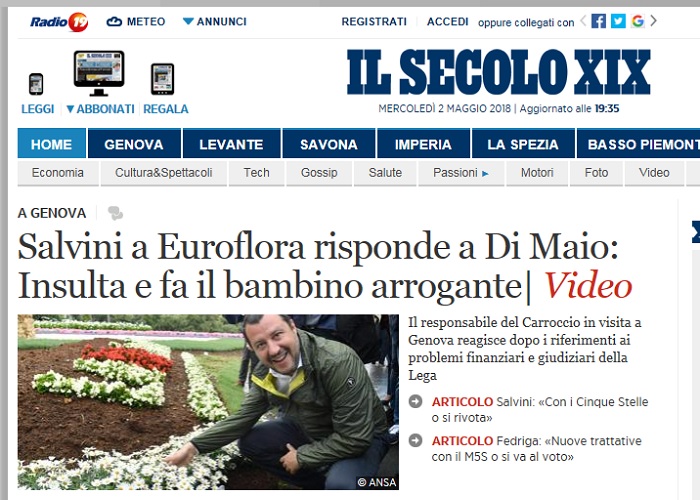700x500 pixels.
Task: Expand the ABBONATI dropdown menu
Action: [x=100, y=109]
